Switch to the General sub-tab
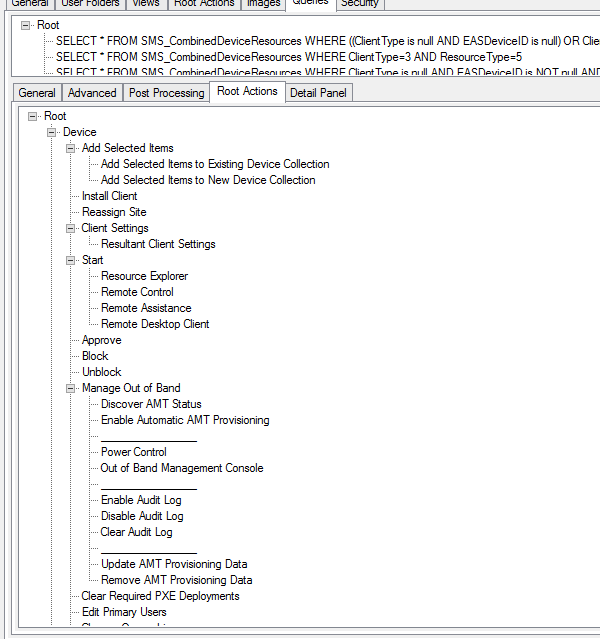600x639 pixels. tap(37, 93)
